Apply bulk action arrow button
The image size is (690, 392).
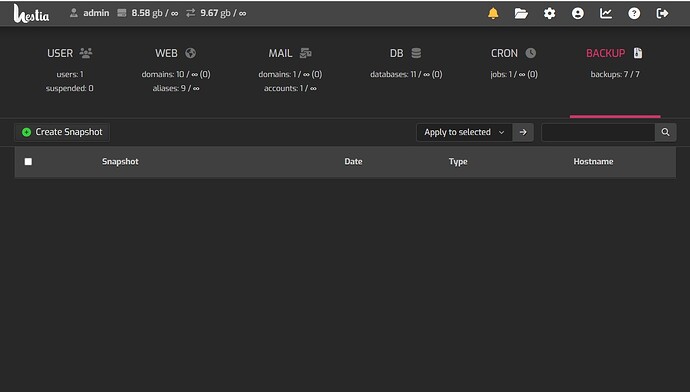tap(523, 132)
